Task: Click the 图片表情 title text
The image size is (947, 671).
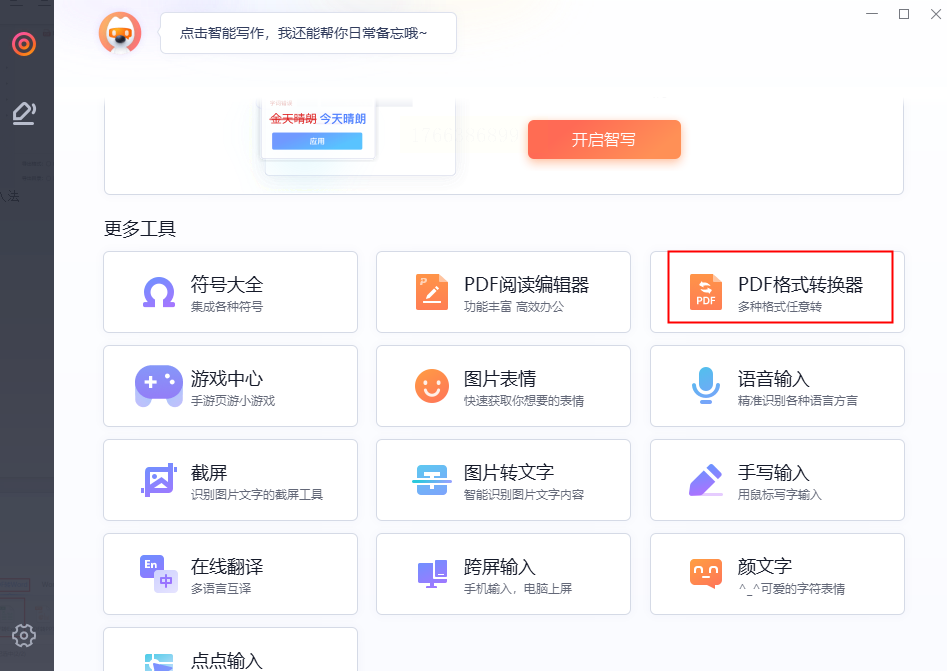Action: click(x=500, y=379)
